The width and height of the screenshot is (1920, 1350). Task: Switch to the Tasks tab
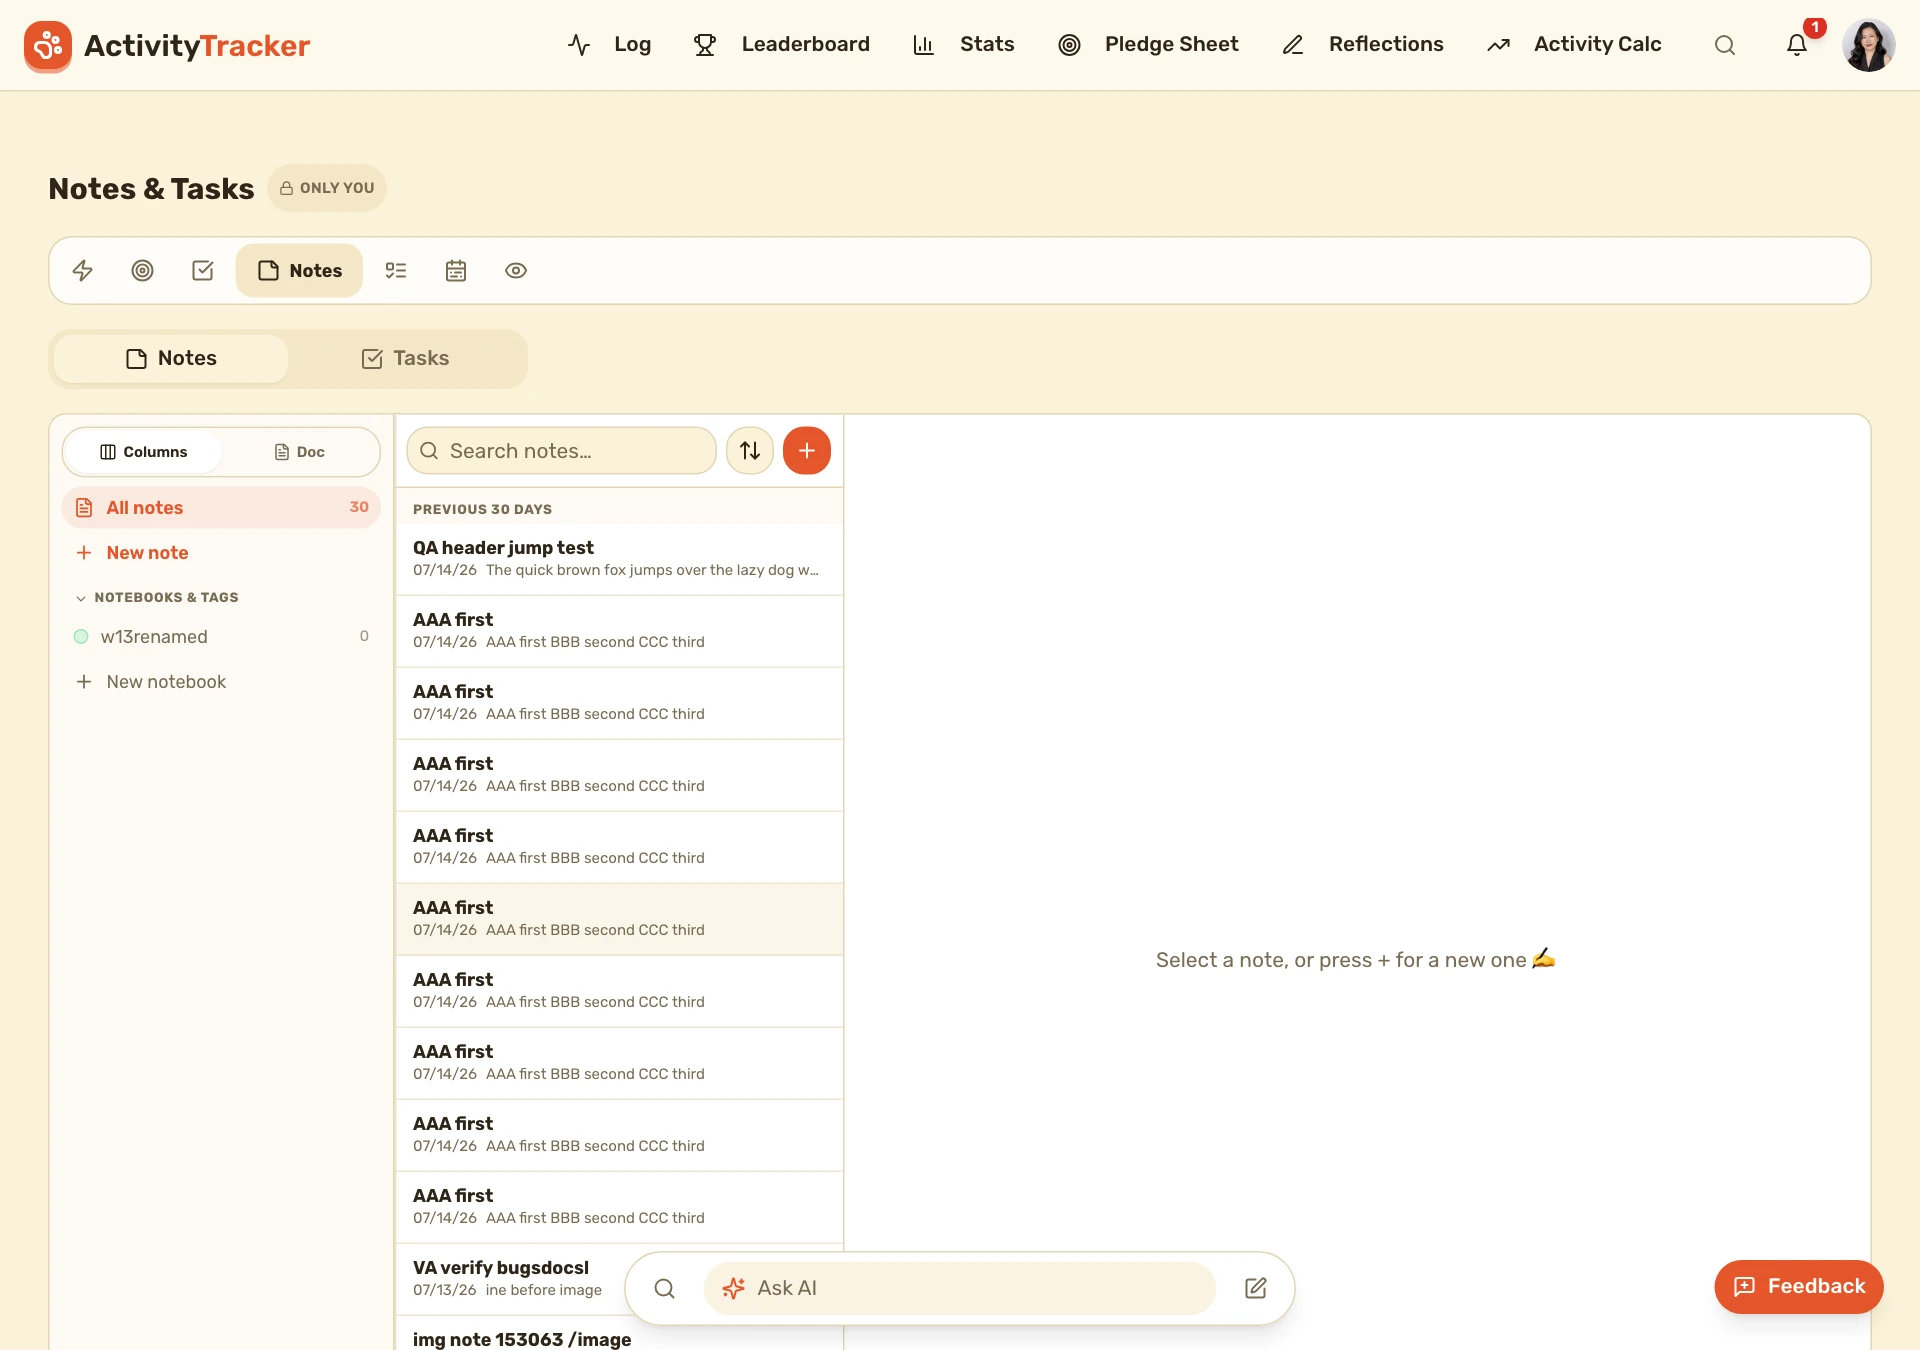405,359
